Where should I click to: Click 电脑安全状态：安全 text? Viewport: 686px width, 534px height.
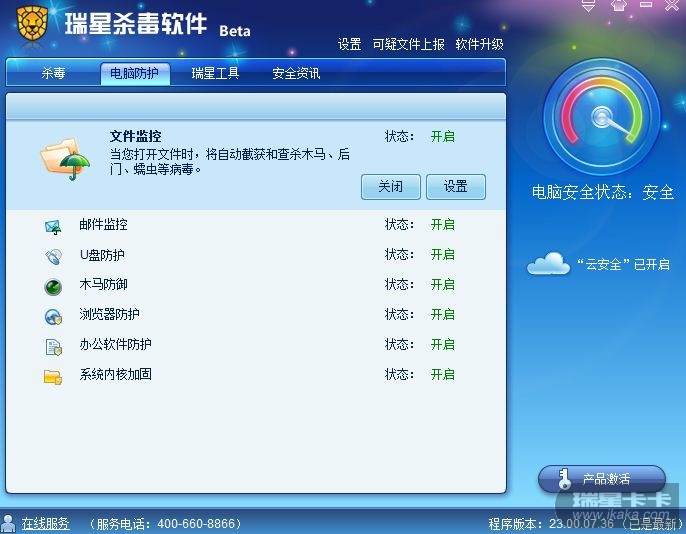603,192
